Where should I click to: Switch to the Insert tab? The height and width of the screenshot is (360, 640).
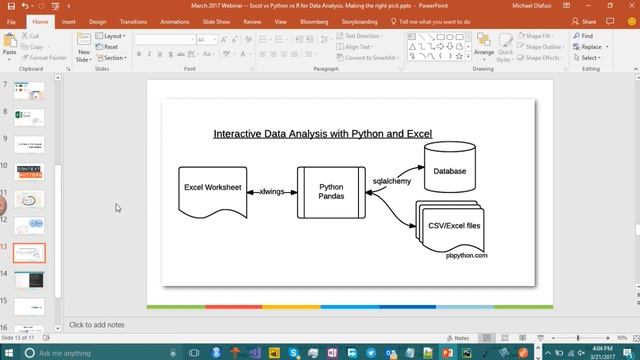tap(69, 22)
